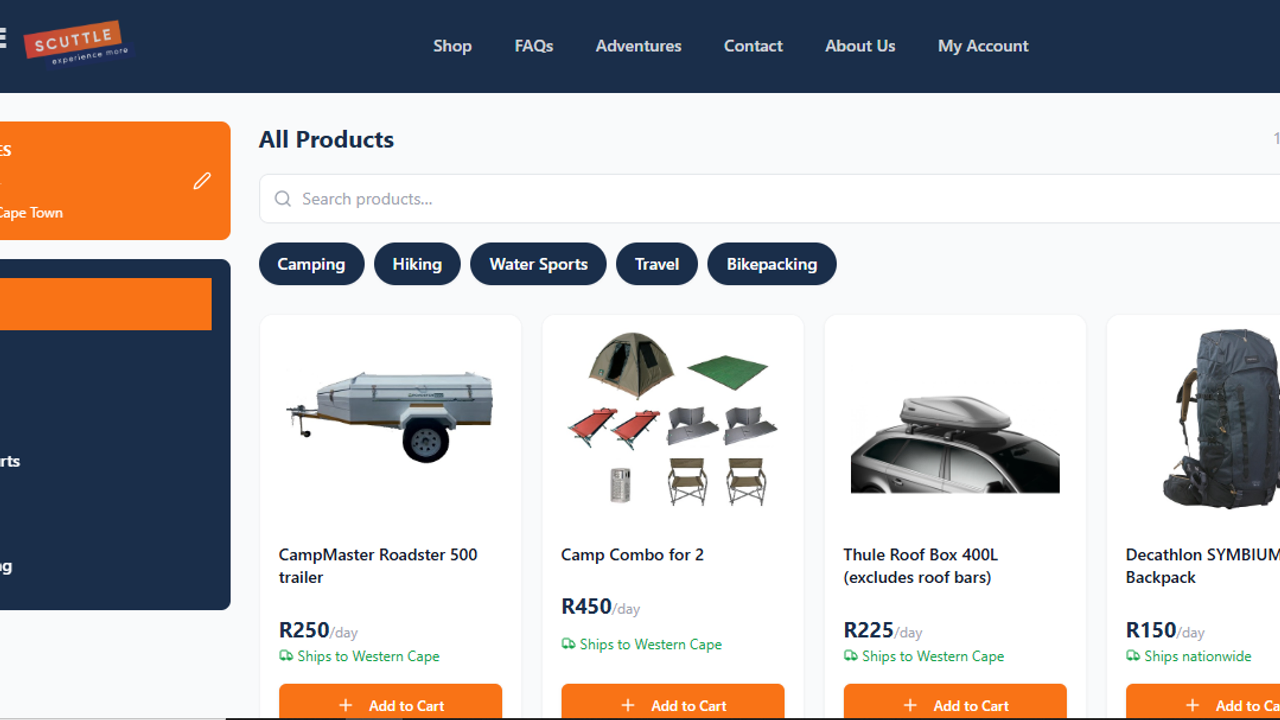Go to the Adventures page
Viewport: 1280px width, 720px height.
click(x=638, y=46)
